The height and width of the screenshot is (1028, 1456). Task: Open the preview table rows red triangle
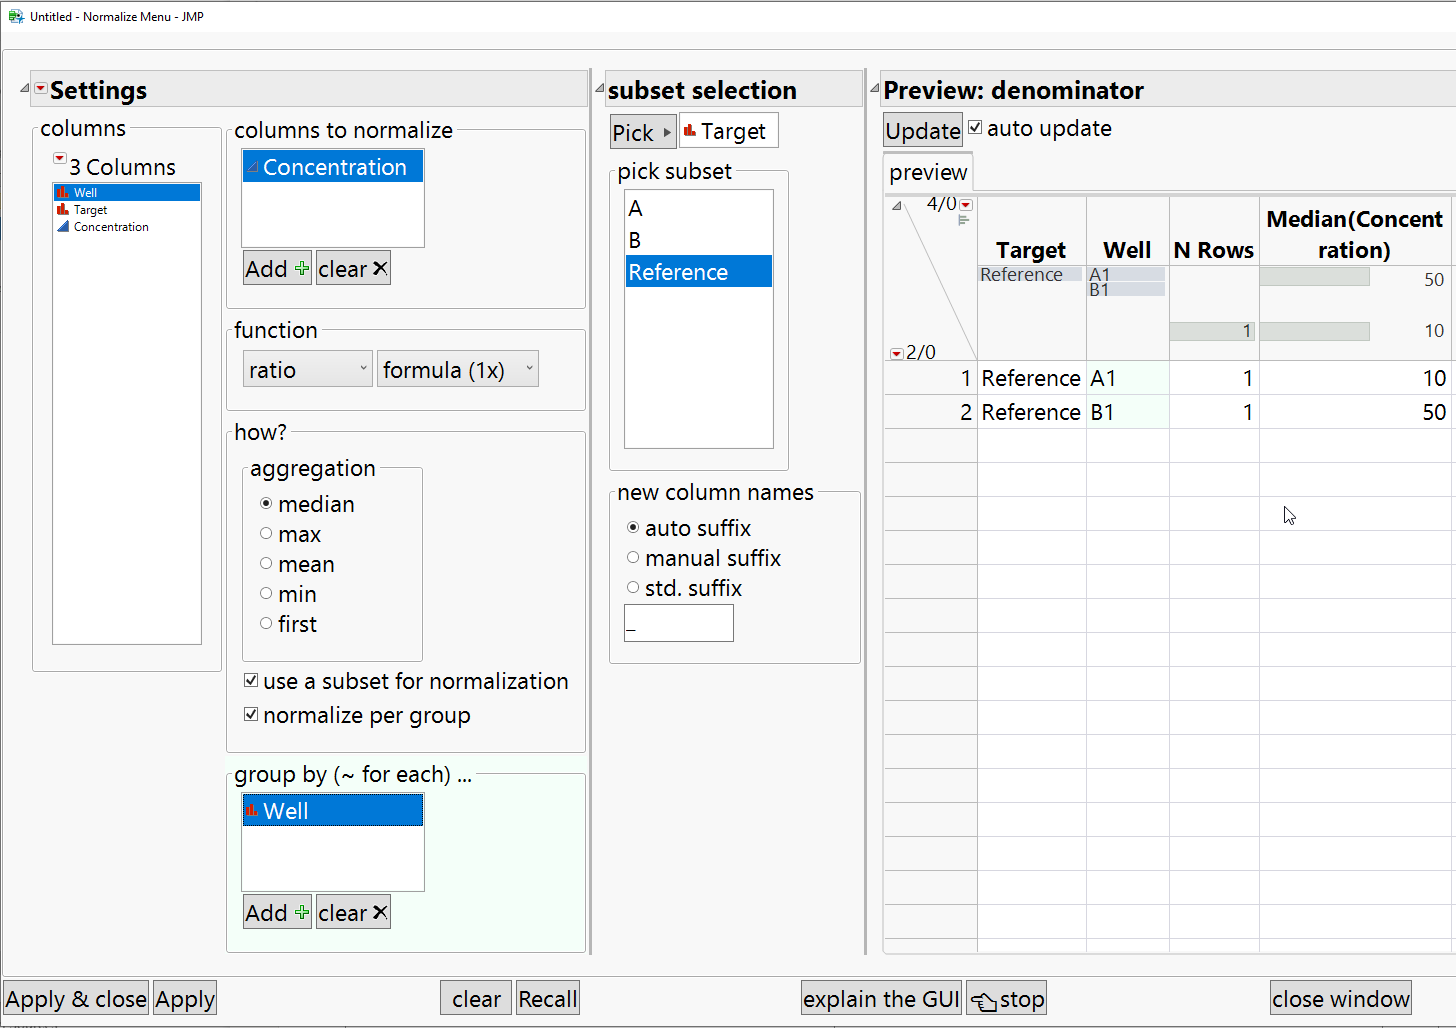[x=896, y=354]
